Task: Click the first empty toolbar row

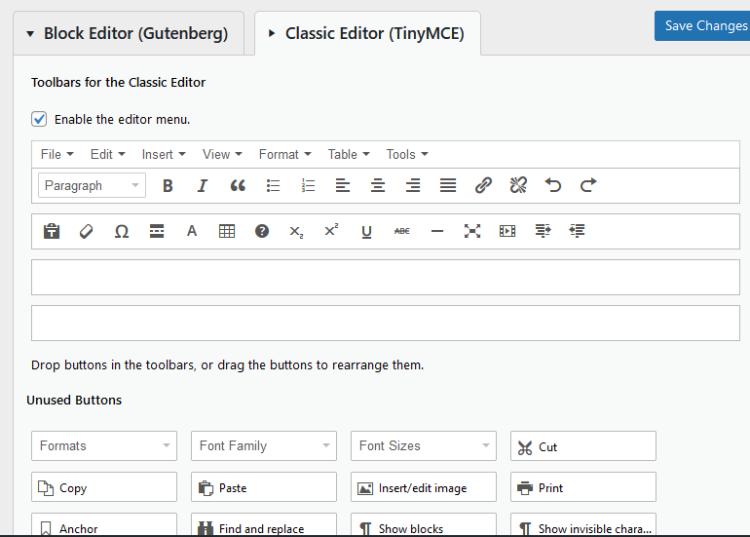Action: click(x=386, y=277)
